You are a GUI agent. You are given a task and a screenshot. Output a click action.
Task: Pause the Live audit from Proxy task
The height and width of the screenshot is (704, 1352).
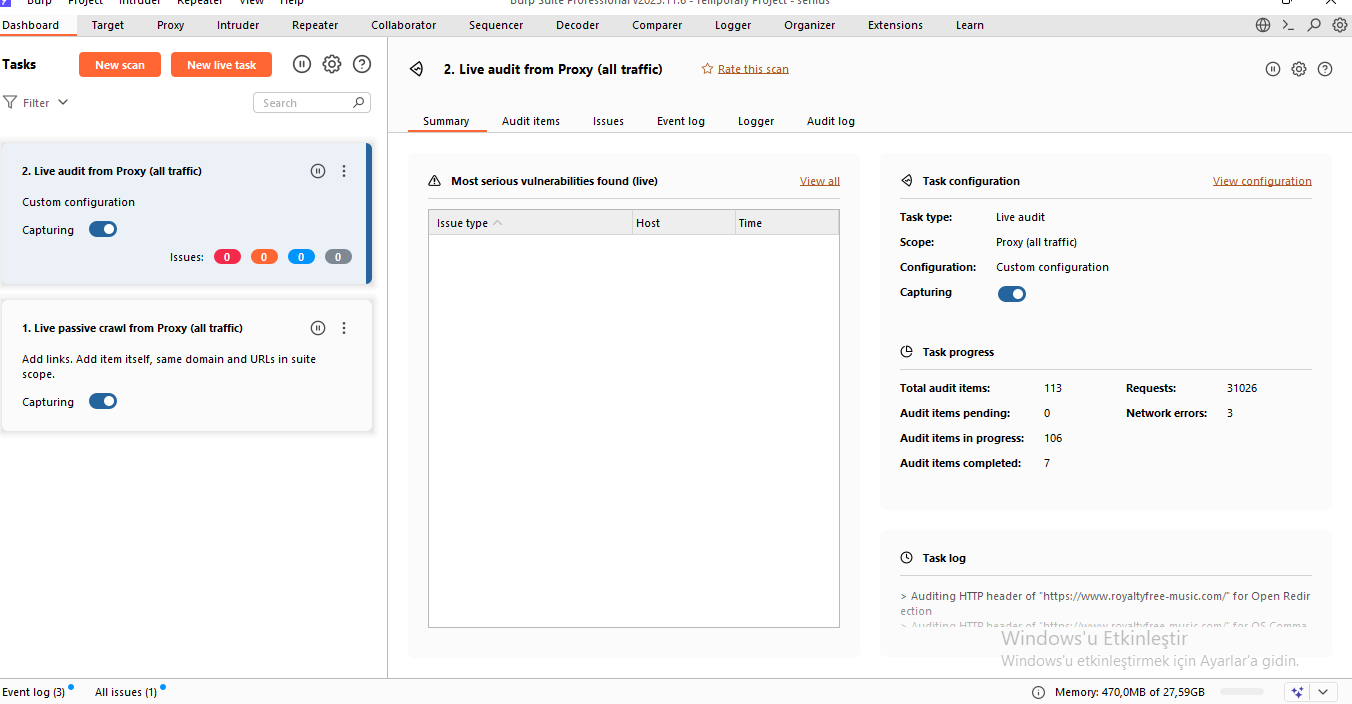(318, 171)
